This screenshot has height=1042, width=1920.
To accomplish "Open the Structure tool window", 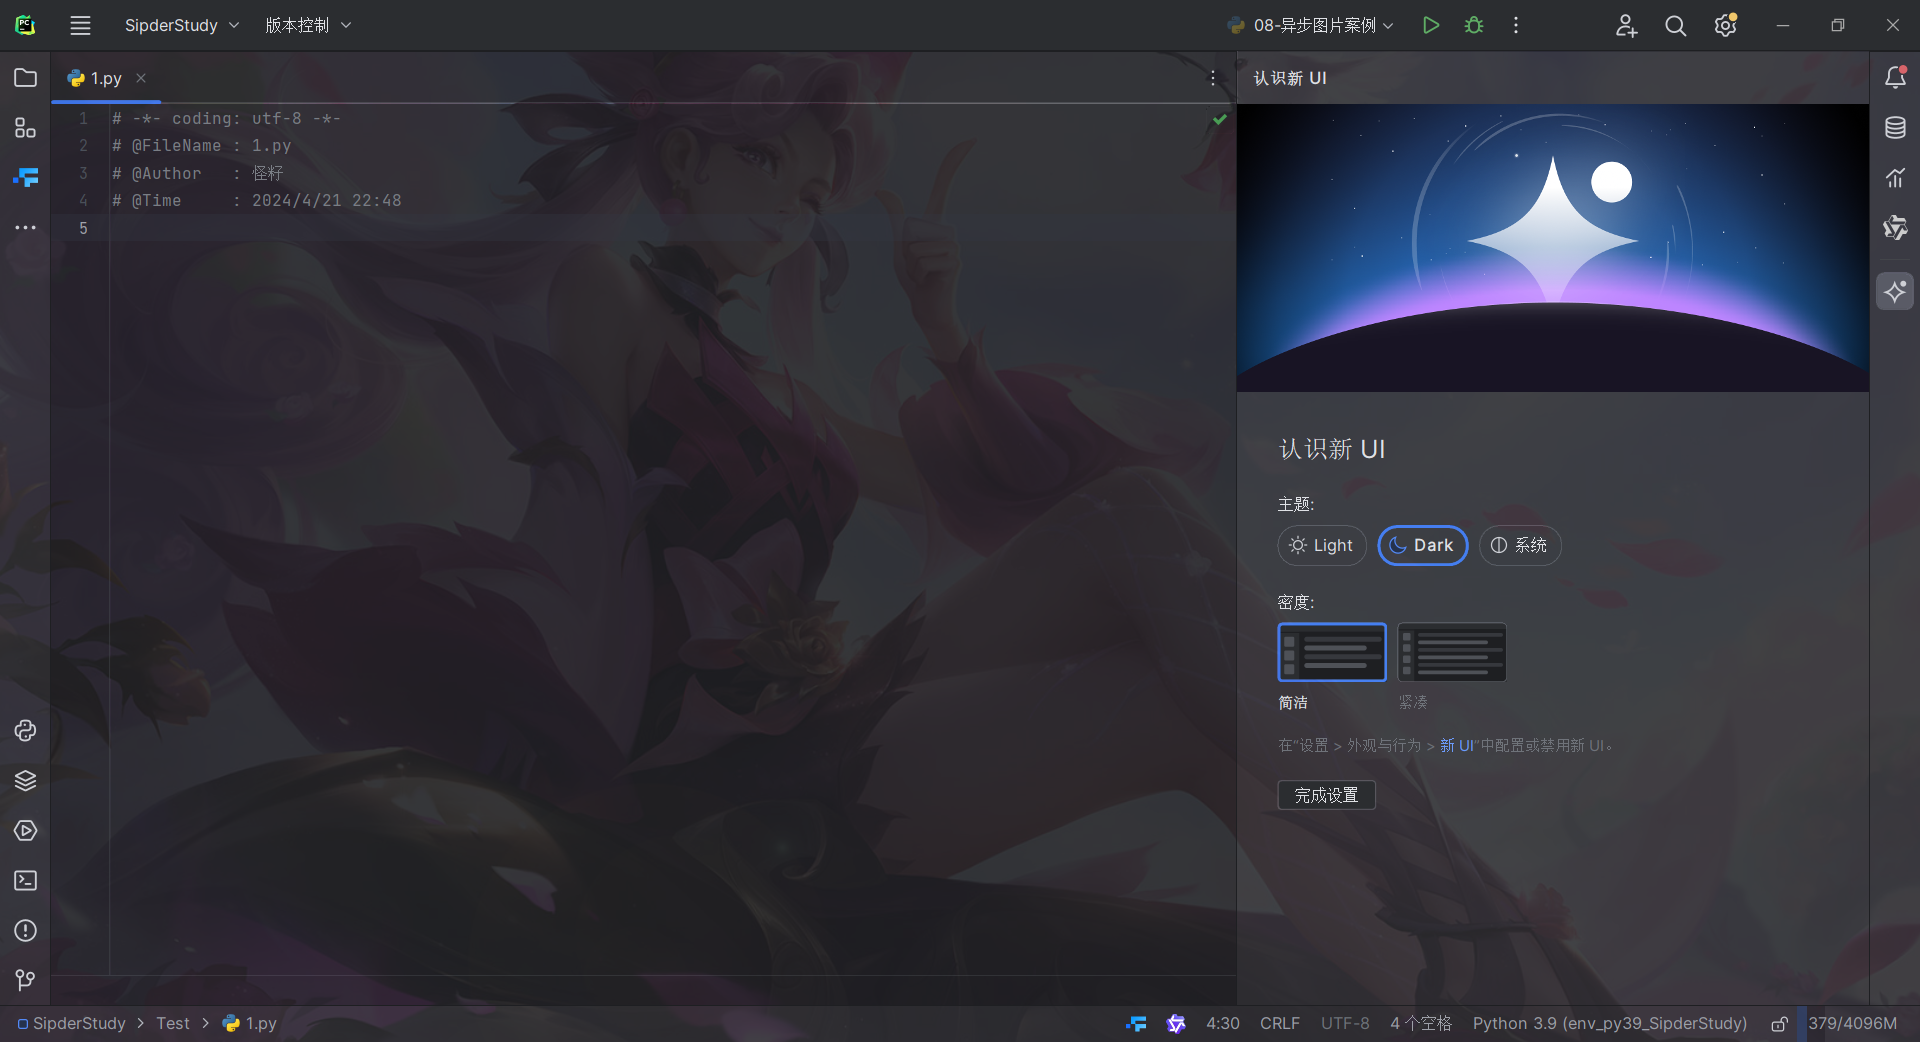I will (25, 128).
